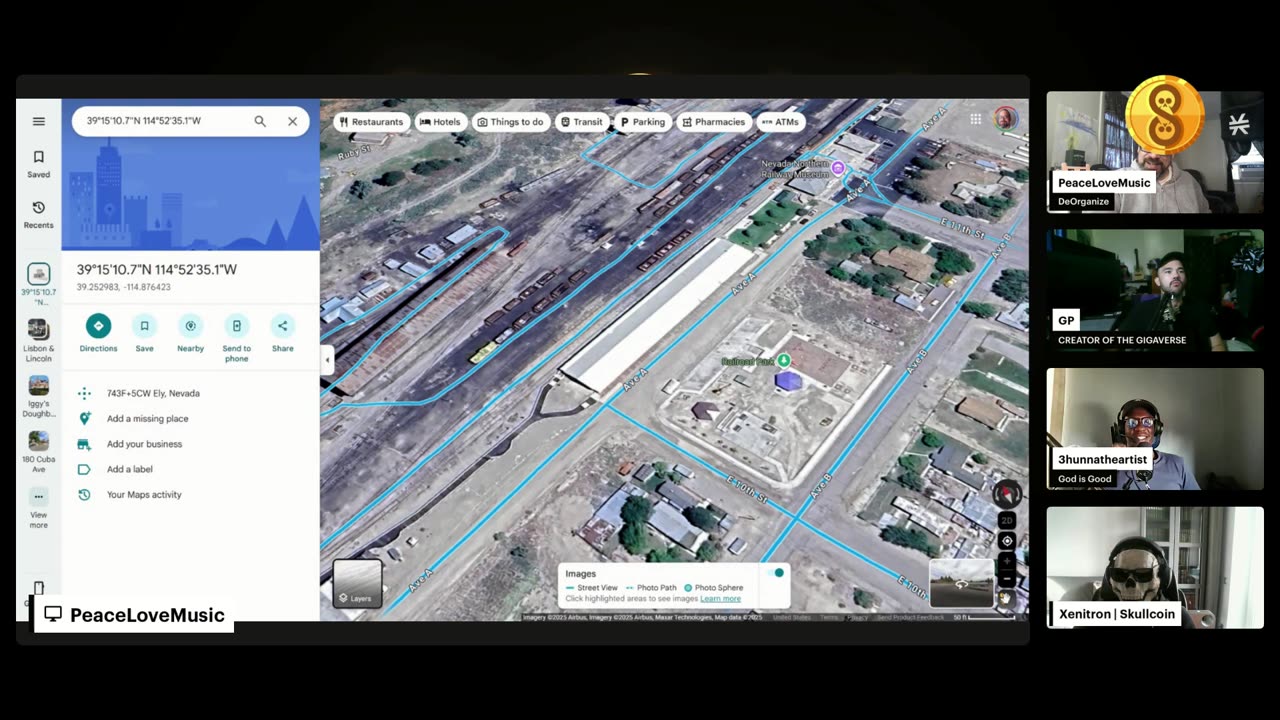Screen dimensions: 1280x720
Task: Open the Saved places sidebar item
Action: tap(38, 164)
